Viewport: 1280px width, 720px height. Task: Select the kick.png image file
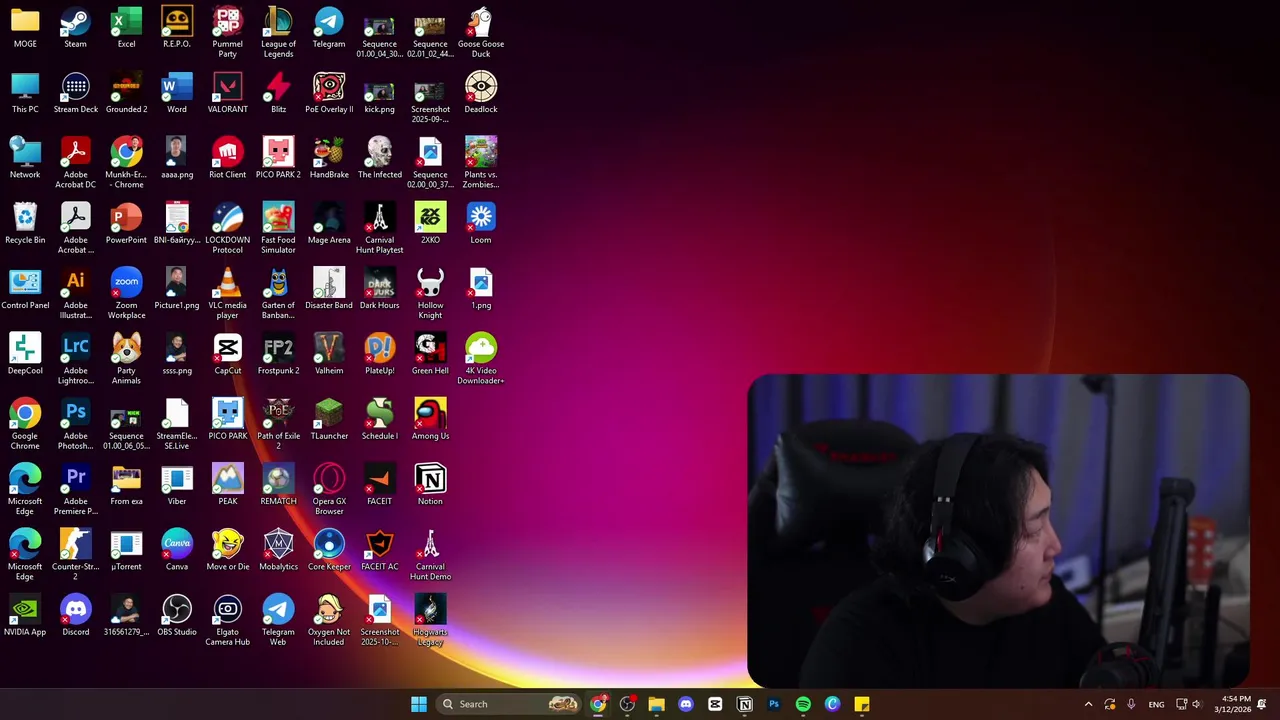(x=380, y=93)
